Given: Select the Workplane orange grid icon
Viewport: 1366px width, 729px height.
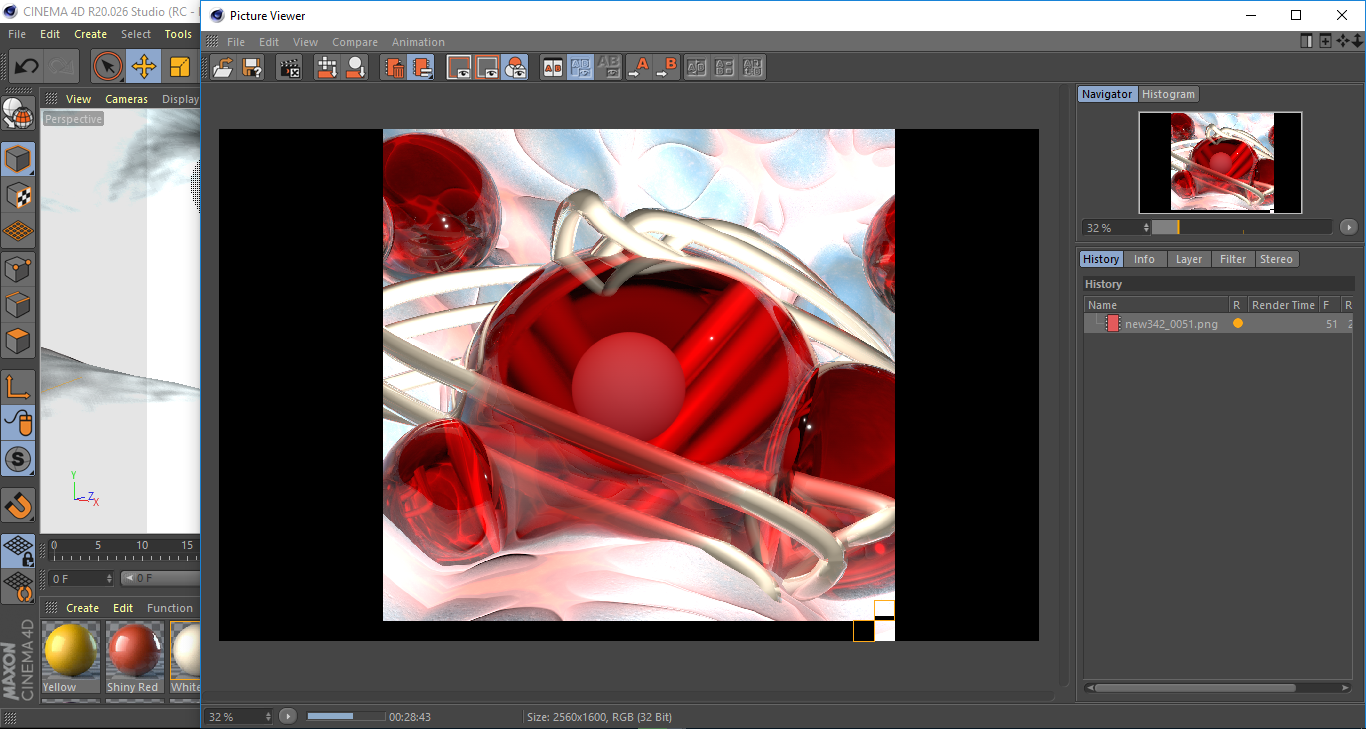Looking at the screenshot, I should click(x=18, y=231).
